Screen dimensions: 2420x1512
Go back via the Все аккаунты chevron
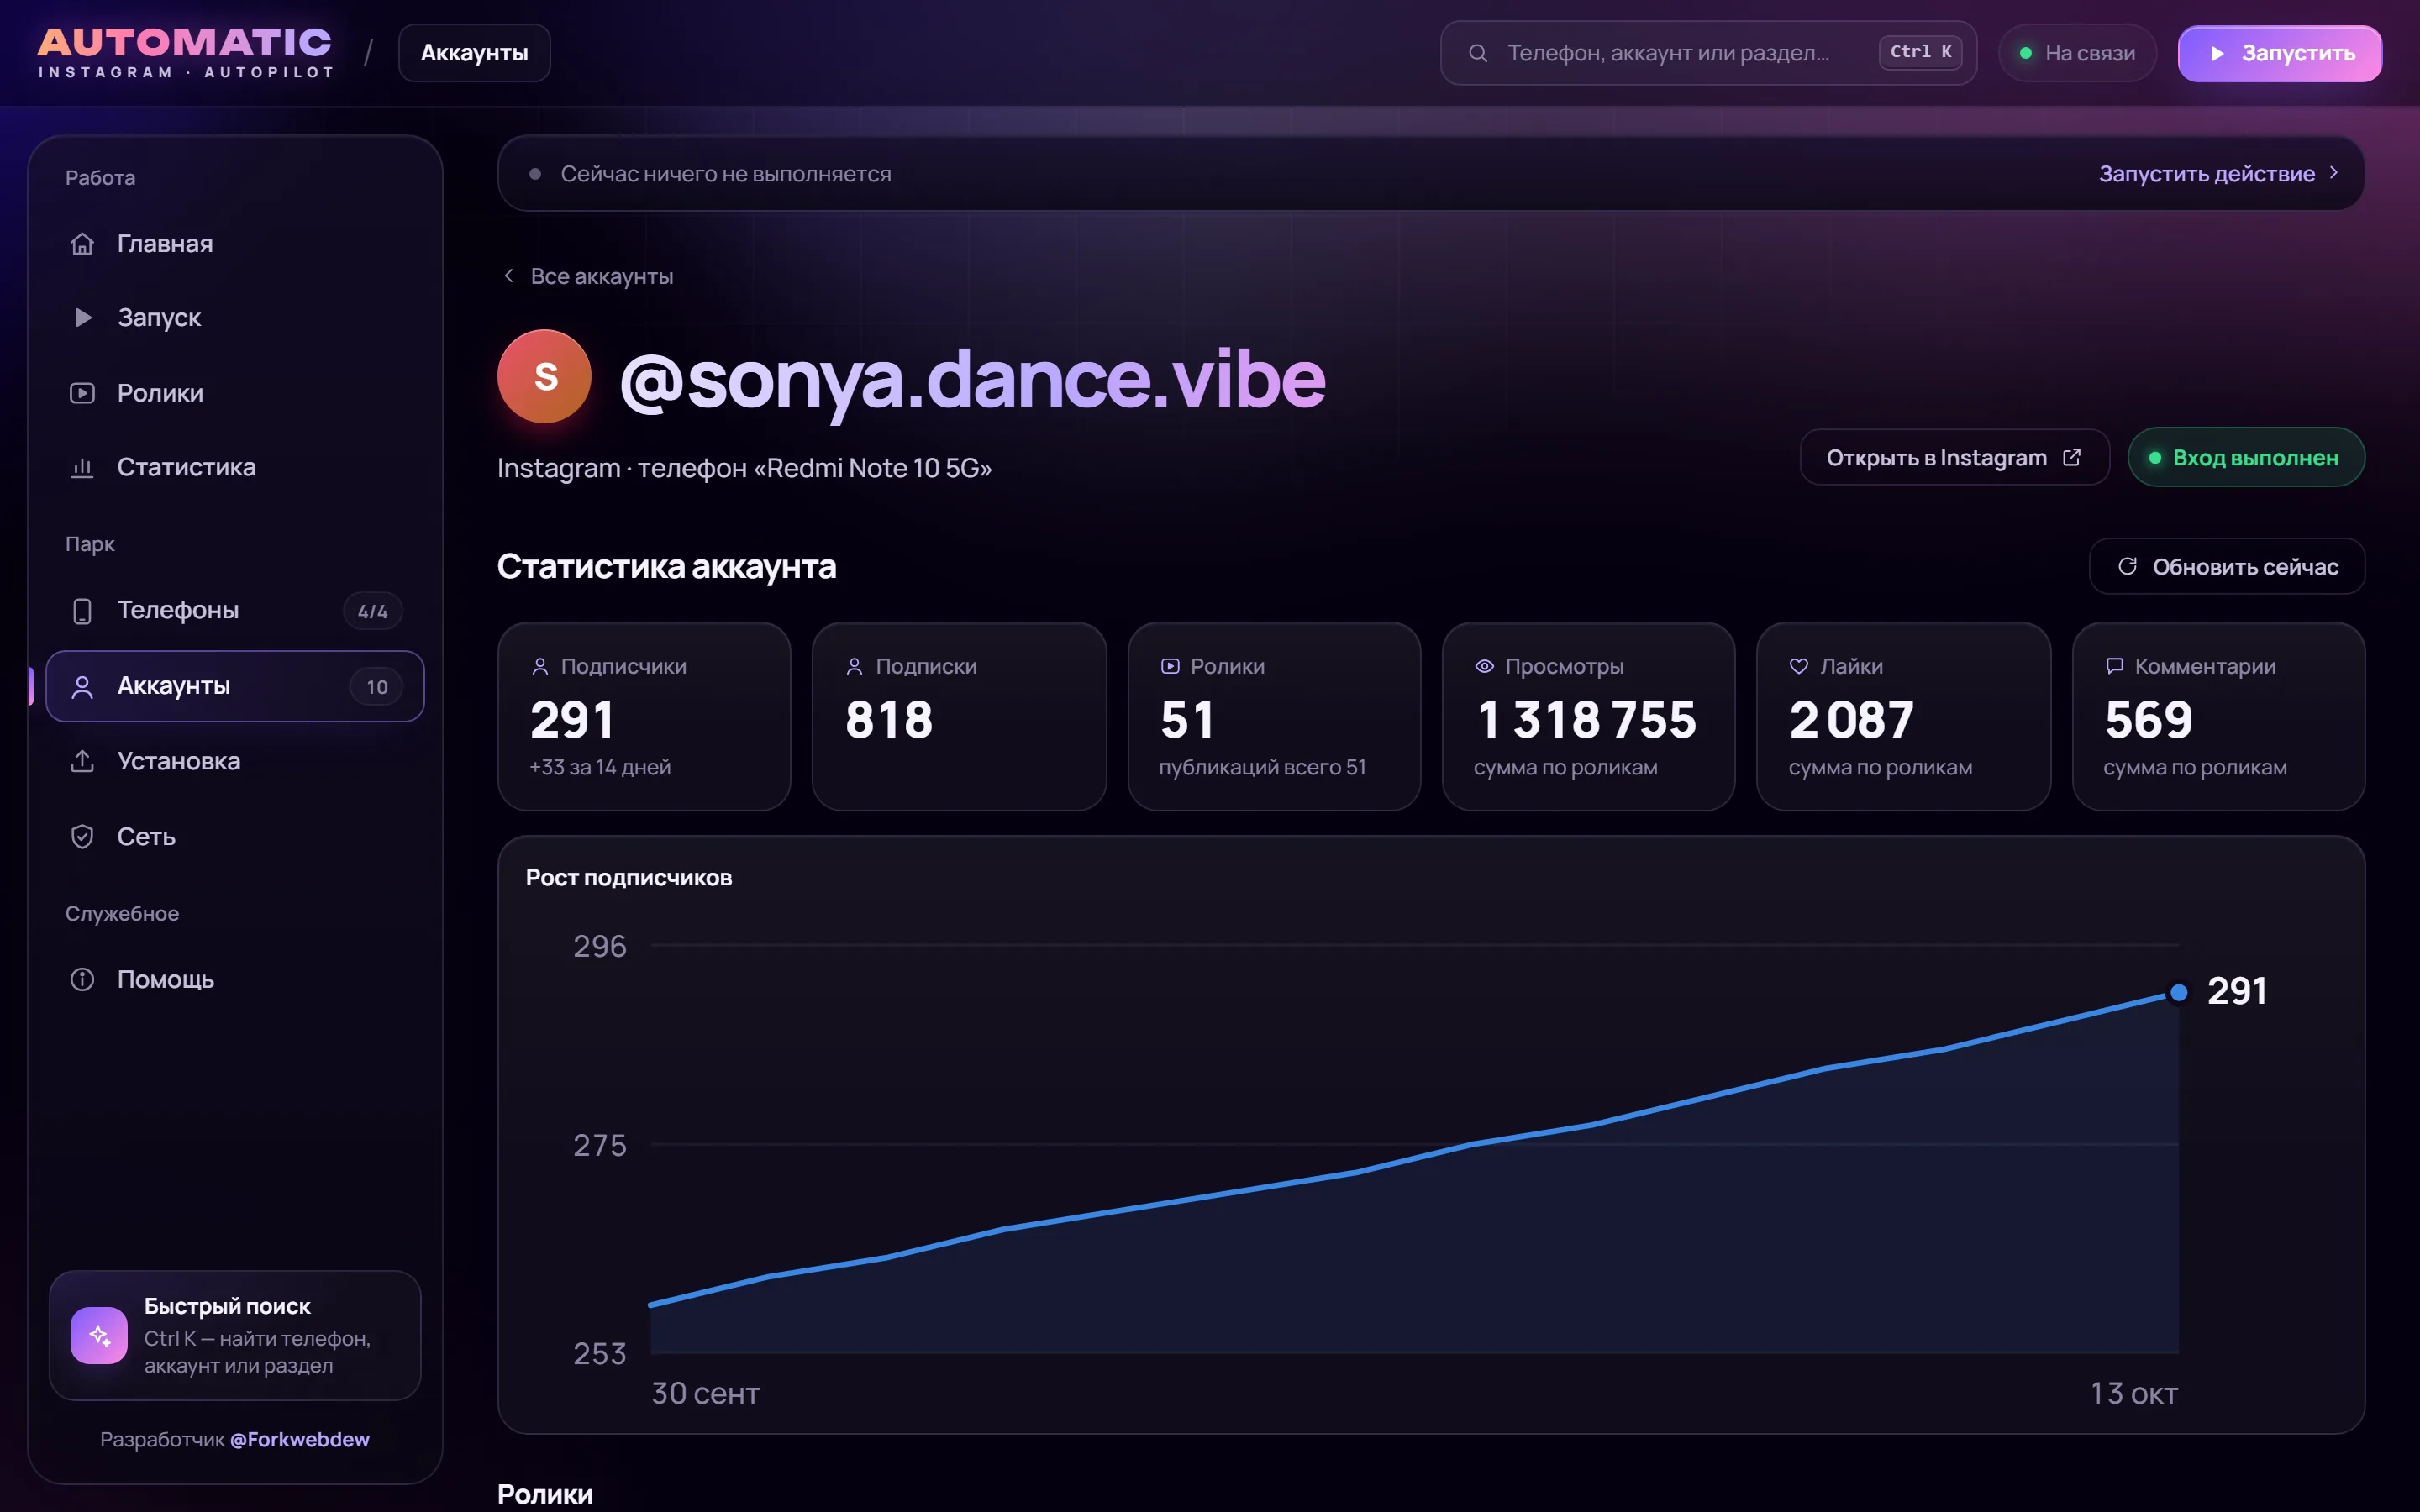509,276
